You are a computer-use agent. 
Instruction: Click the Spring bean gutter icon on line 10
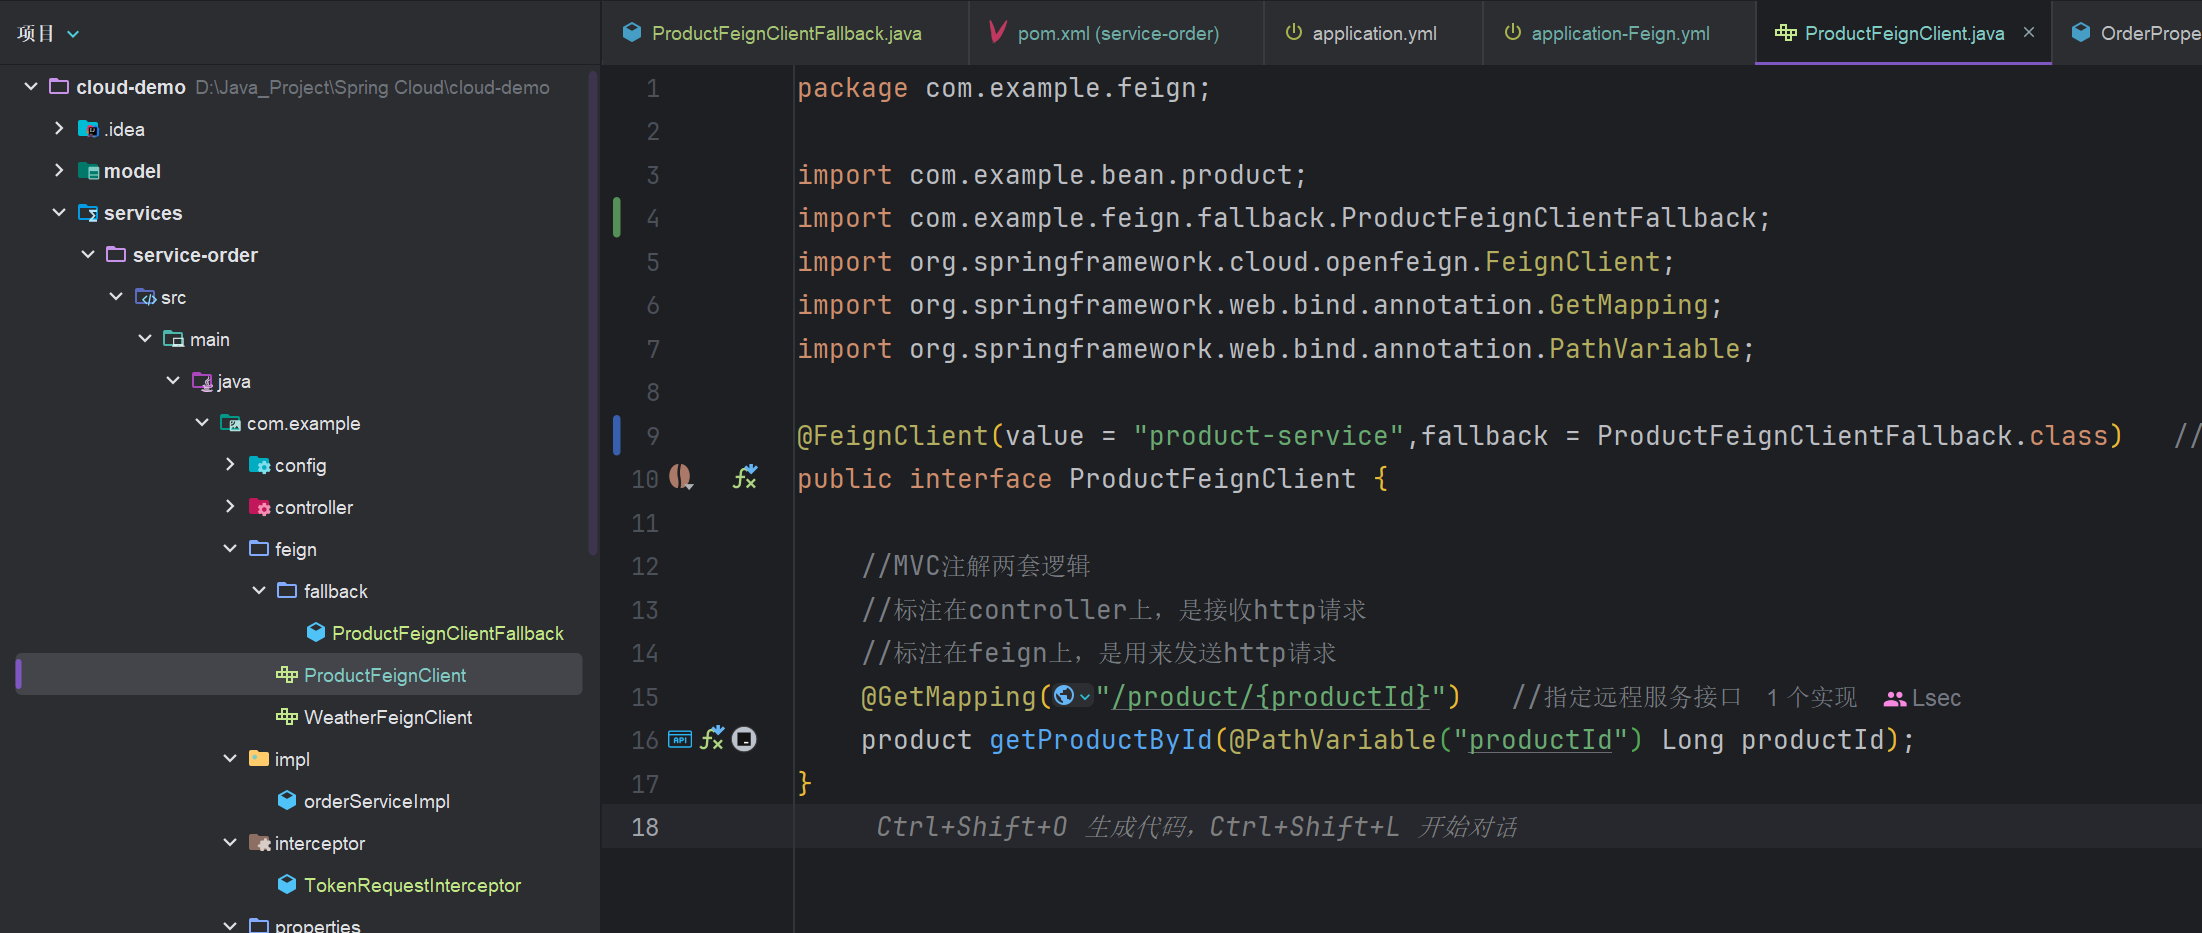(681, 478)
